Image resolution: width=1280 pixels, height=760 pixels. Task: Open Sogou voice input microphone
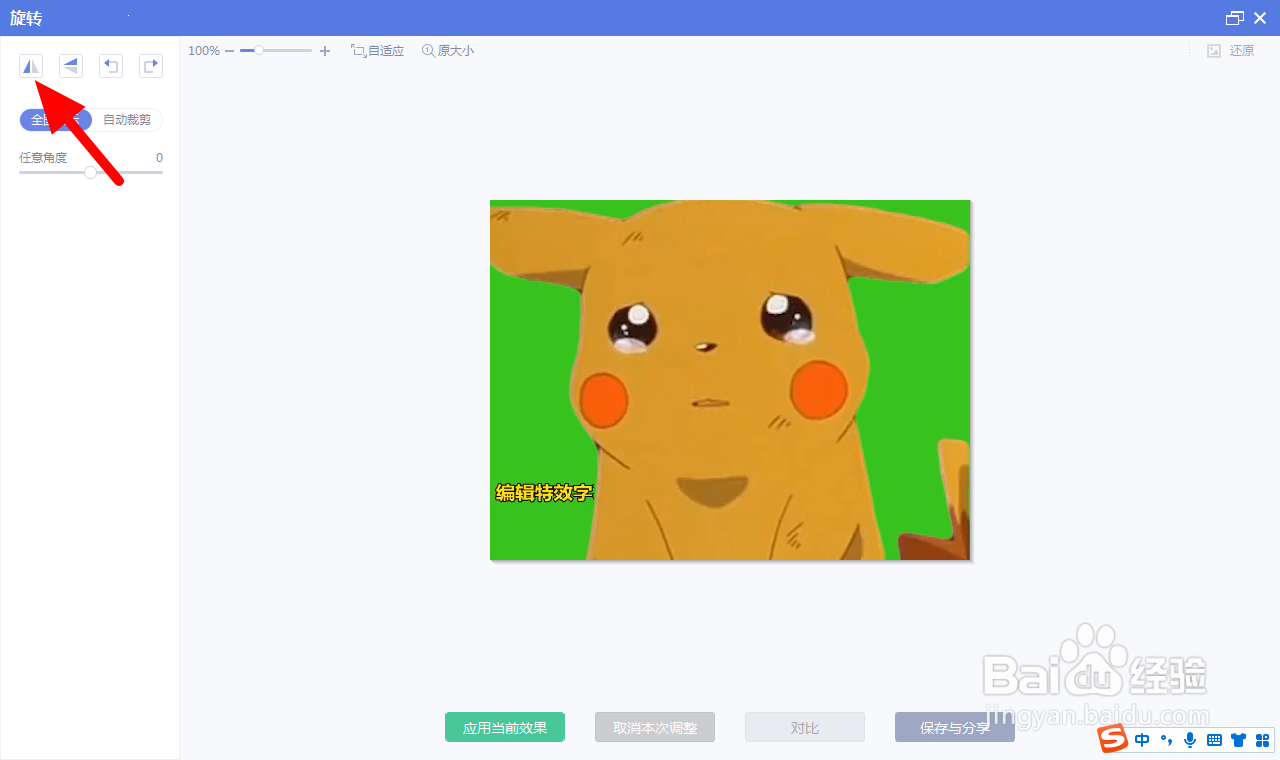point(1190,740)
